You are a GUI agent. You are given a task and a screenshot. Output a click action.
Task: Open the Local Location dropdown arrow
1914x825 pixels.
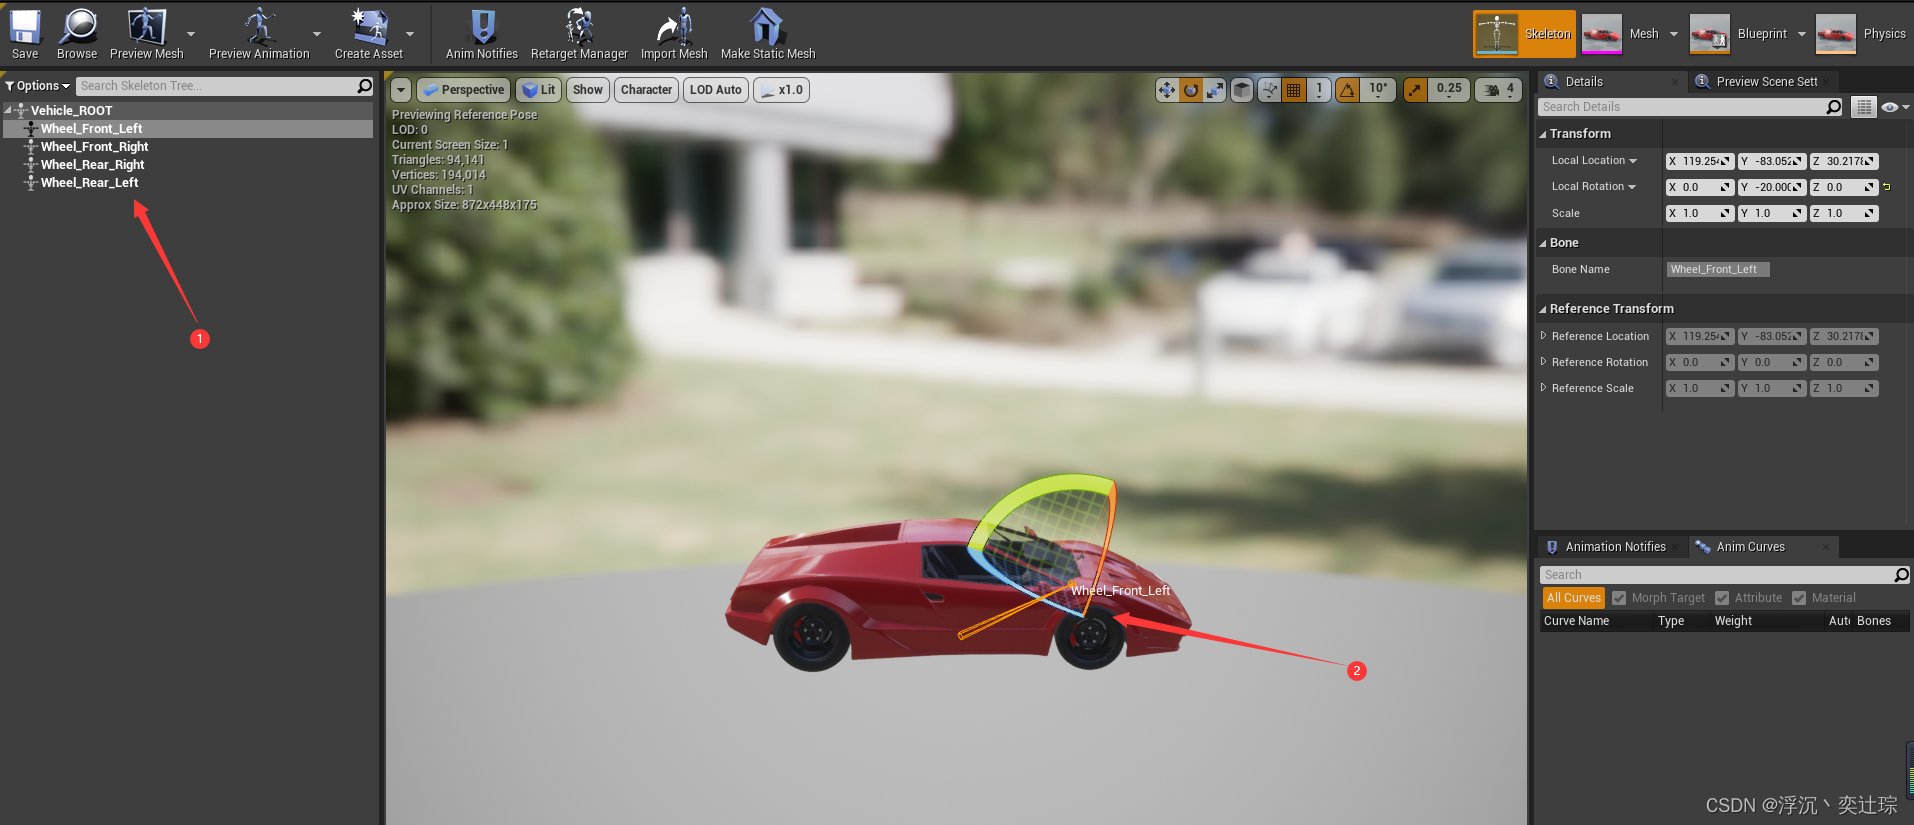point(1633,161)
